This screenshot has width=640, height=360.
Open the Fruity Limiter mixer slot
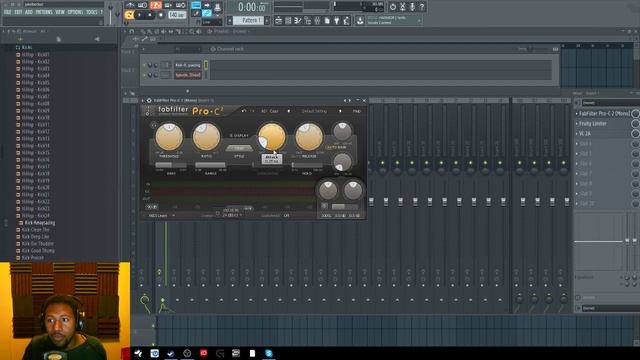click(593, 123)
